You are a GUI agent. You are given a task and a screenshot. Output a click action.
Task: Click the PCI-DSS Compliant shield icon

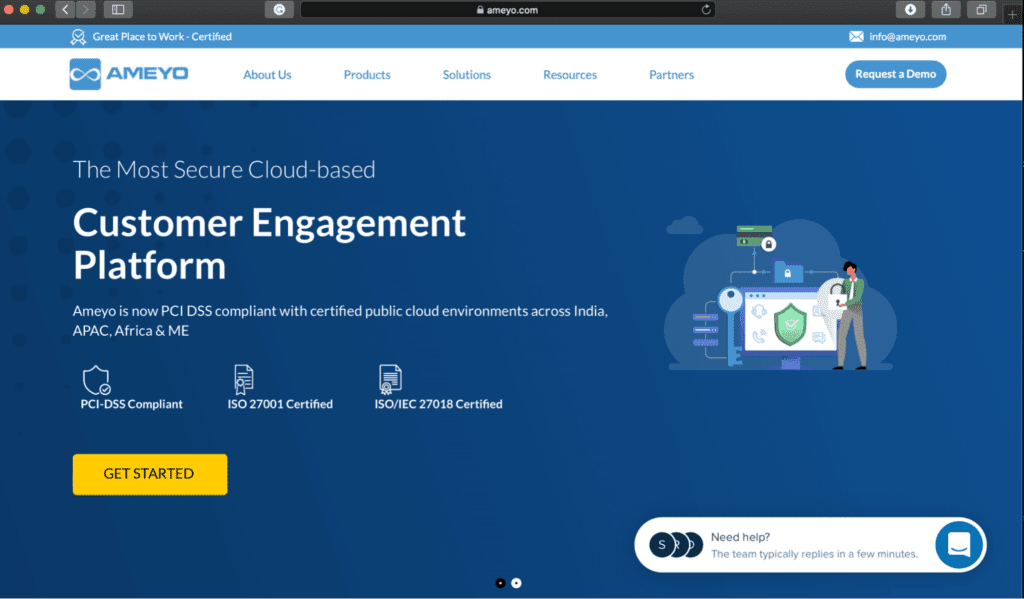point(96,380)
